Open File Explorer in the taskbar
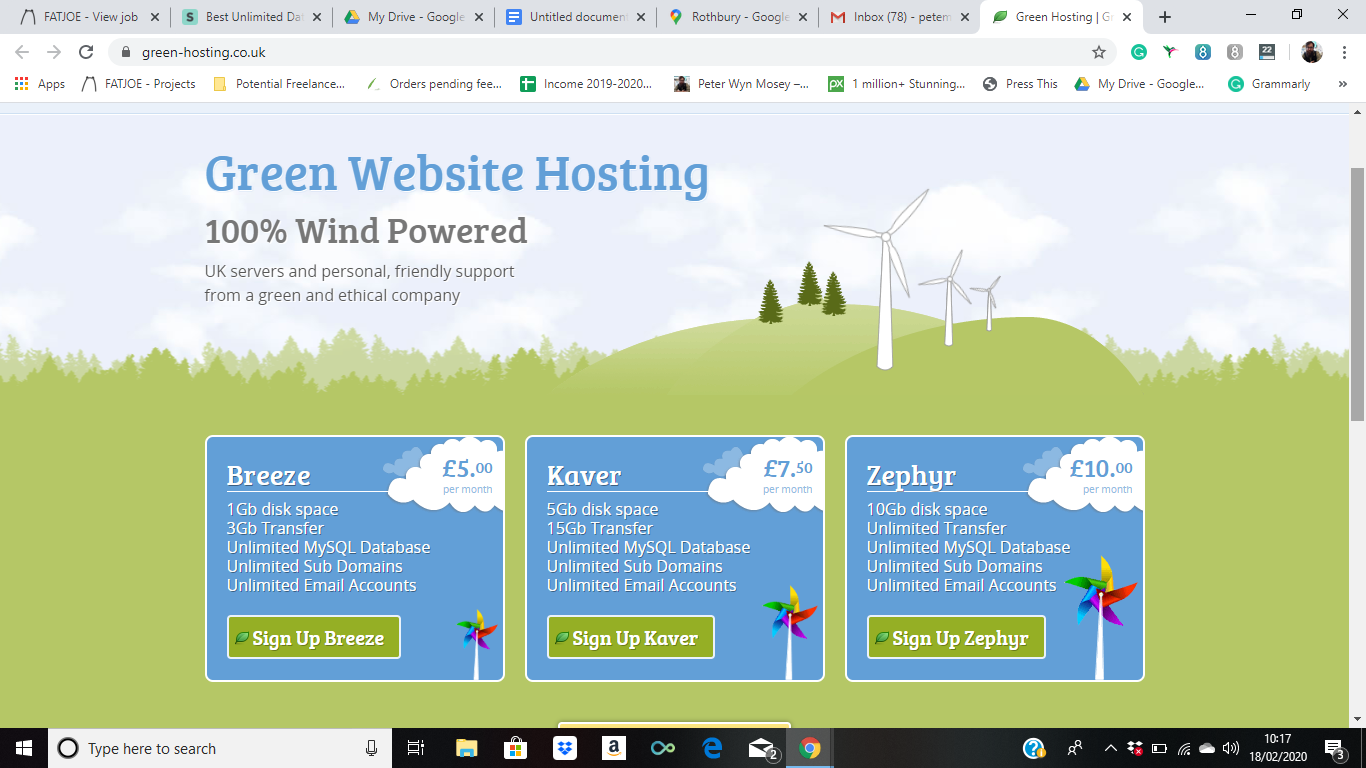This screenshot has width=1366, height=768. click(x=467, y=748)
